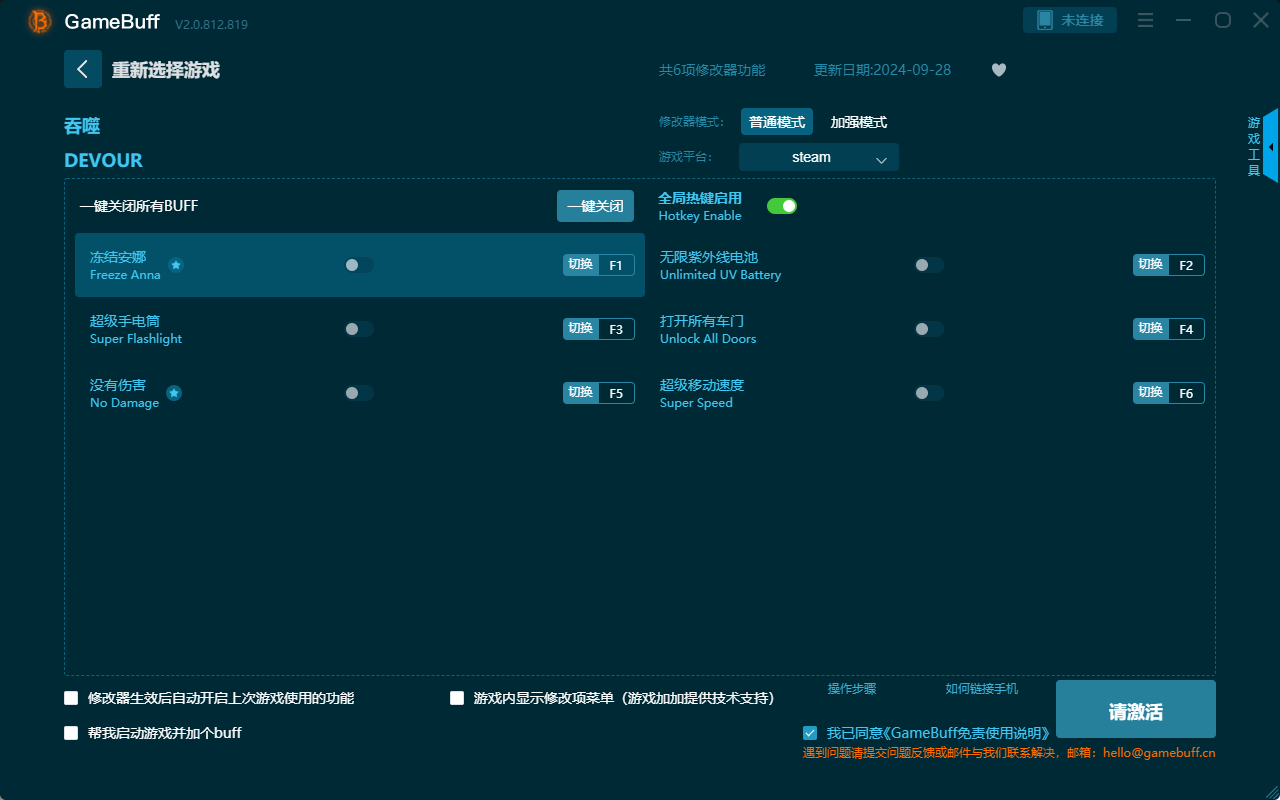Click the star icon next to No Damage
1280x800 pixels.
(174, 393)
